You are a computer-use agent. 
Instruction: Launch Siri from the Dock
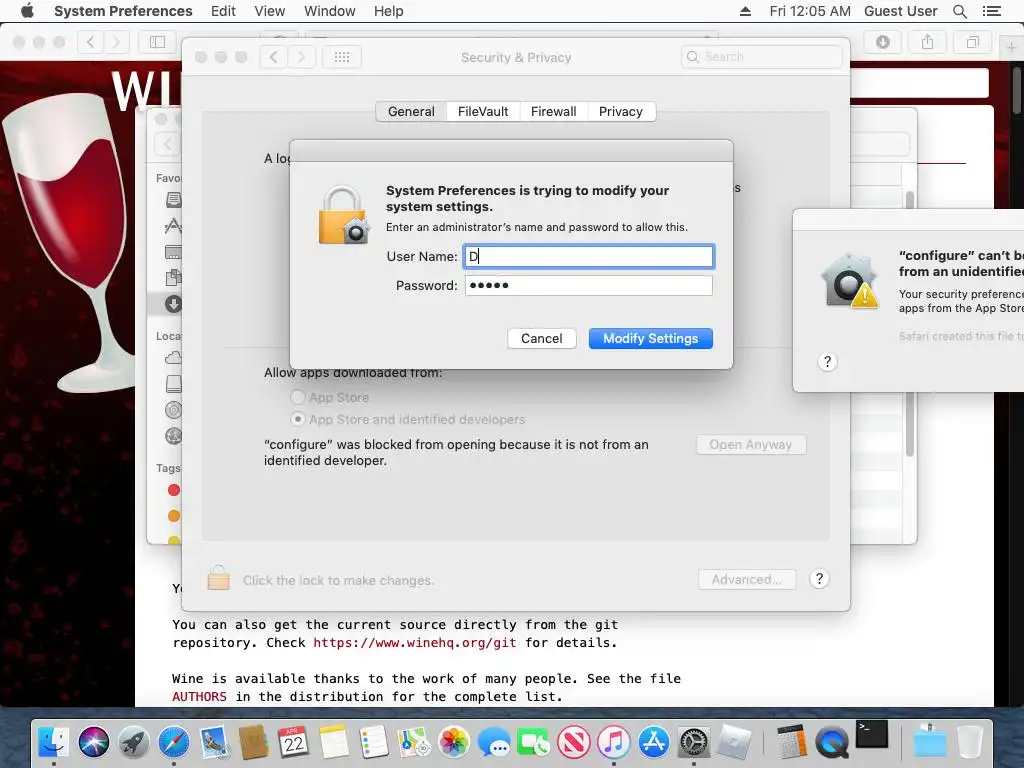point(93,743)
